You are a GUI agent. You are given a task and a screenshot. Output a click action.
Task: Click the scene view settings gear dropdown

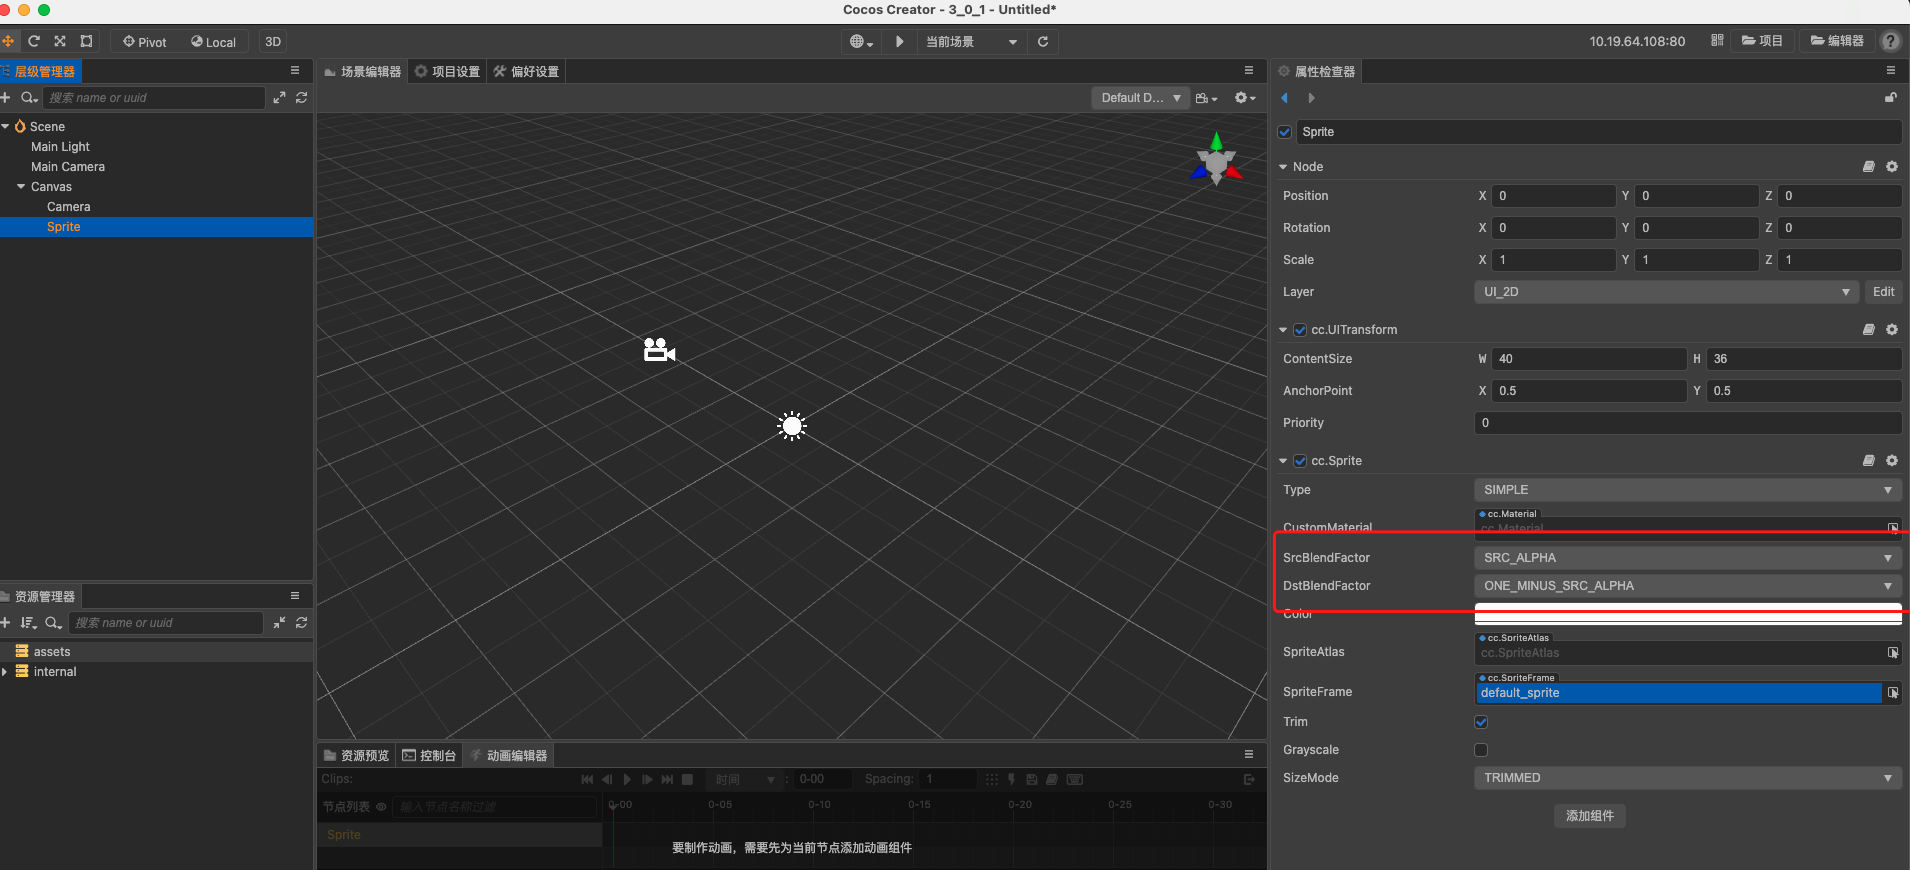(1244, 98)
